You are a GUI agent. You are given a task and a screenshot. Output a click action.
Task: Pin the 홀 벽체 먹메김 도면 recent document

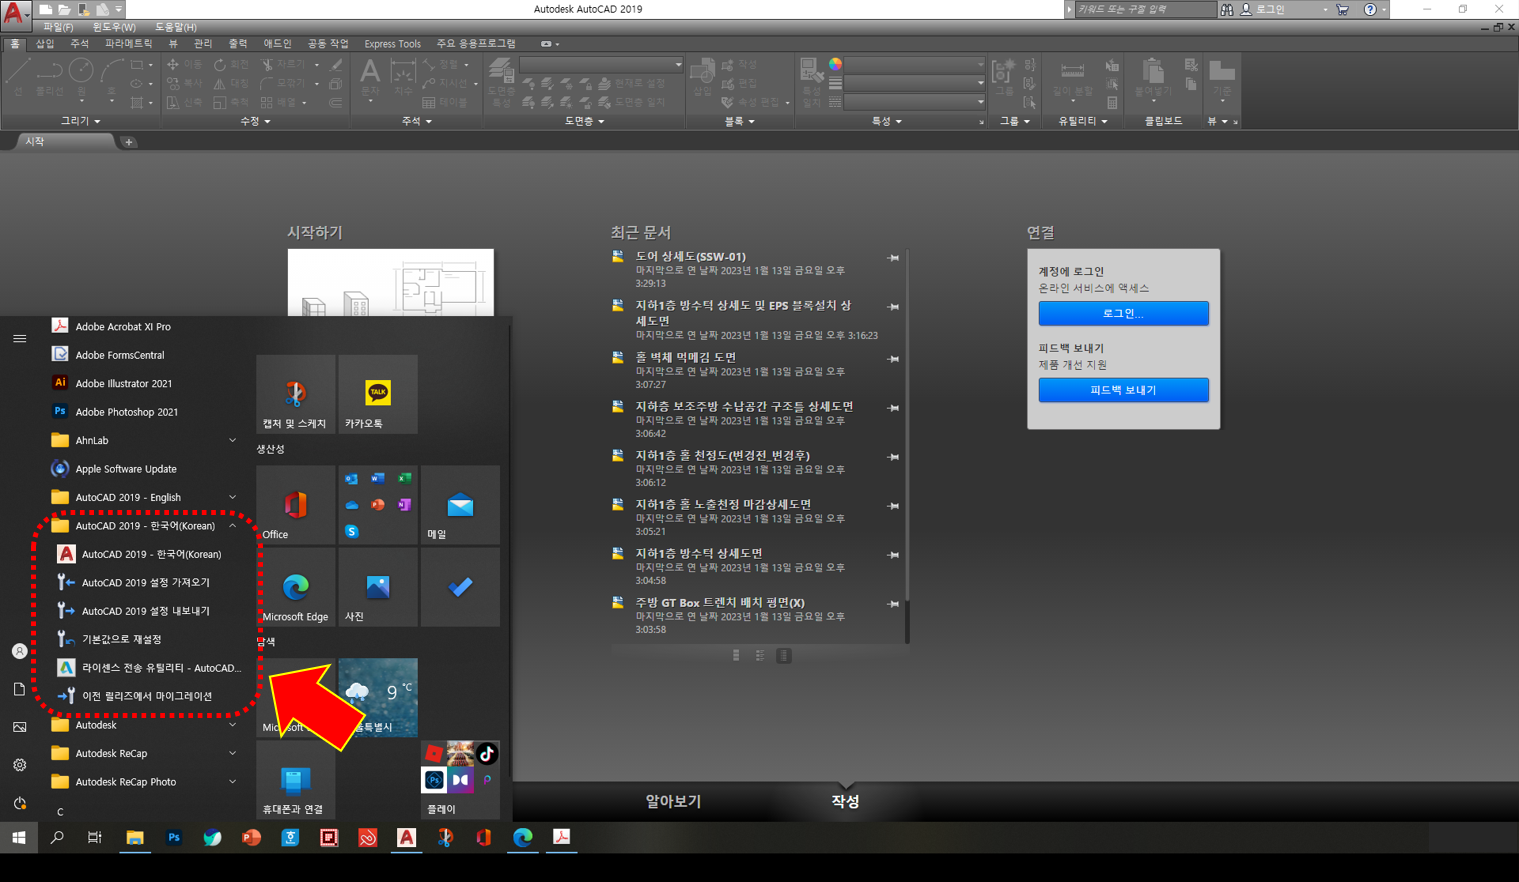893,359
